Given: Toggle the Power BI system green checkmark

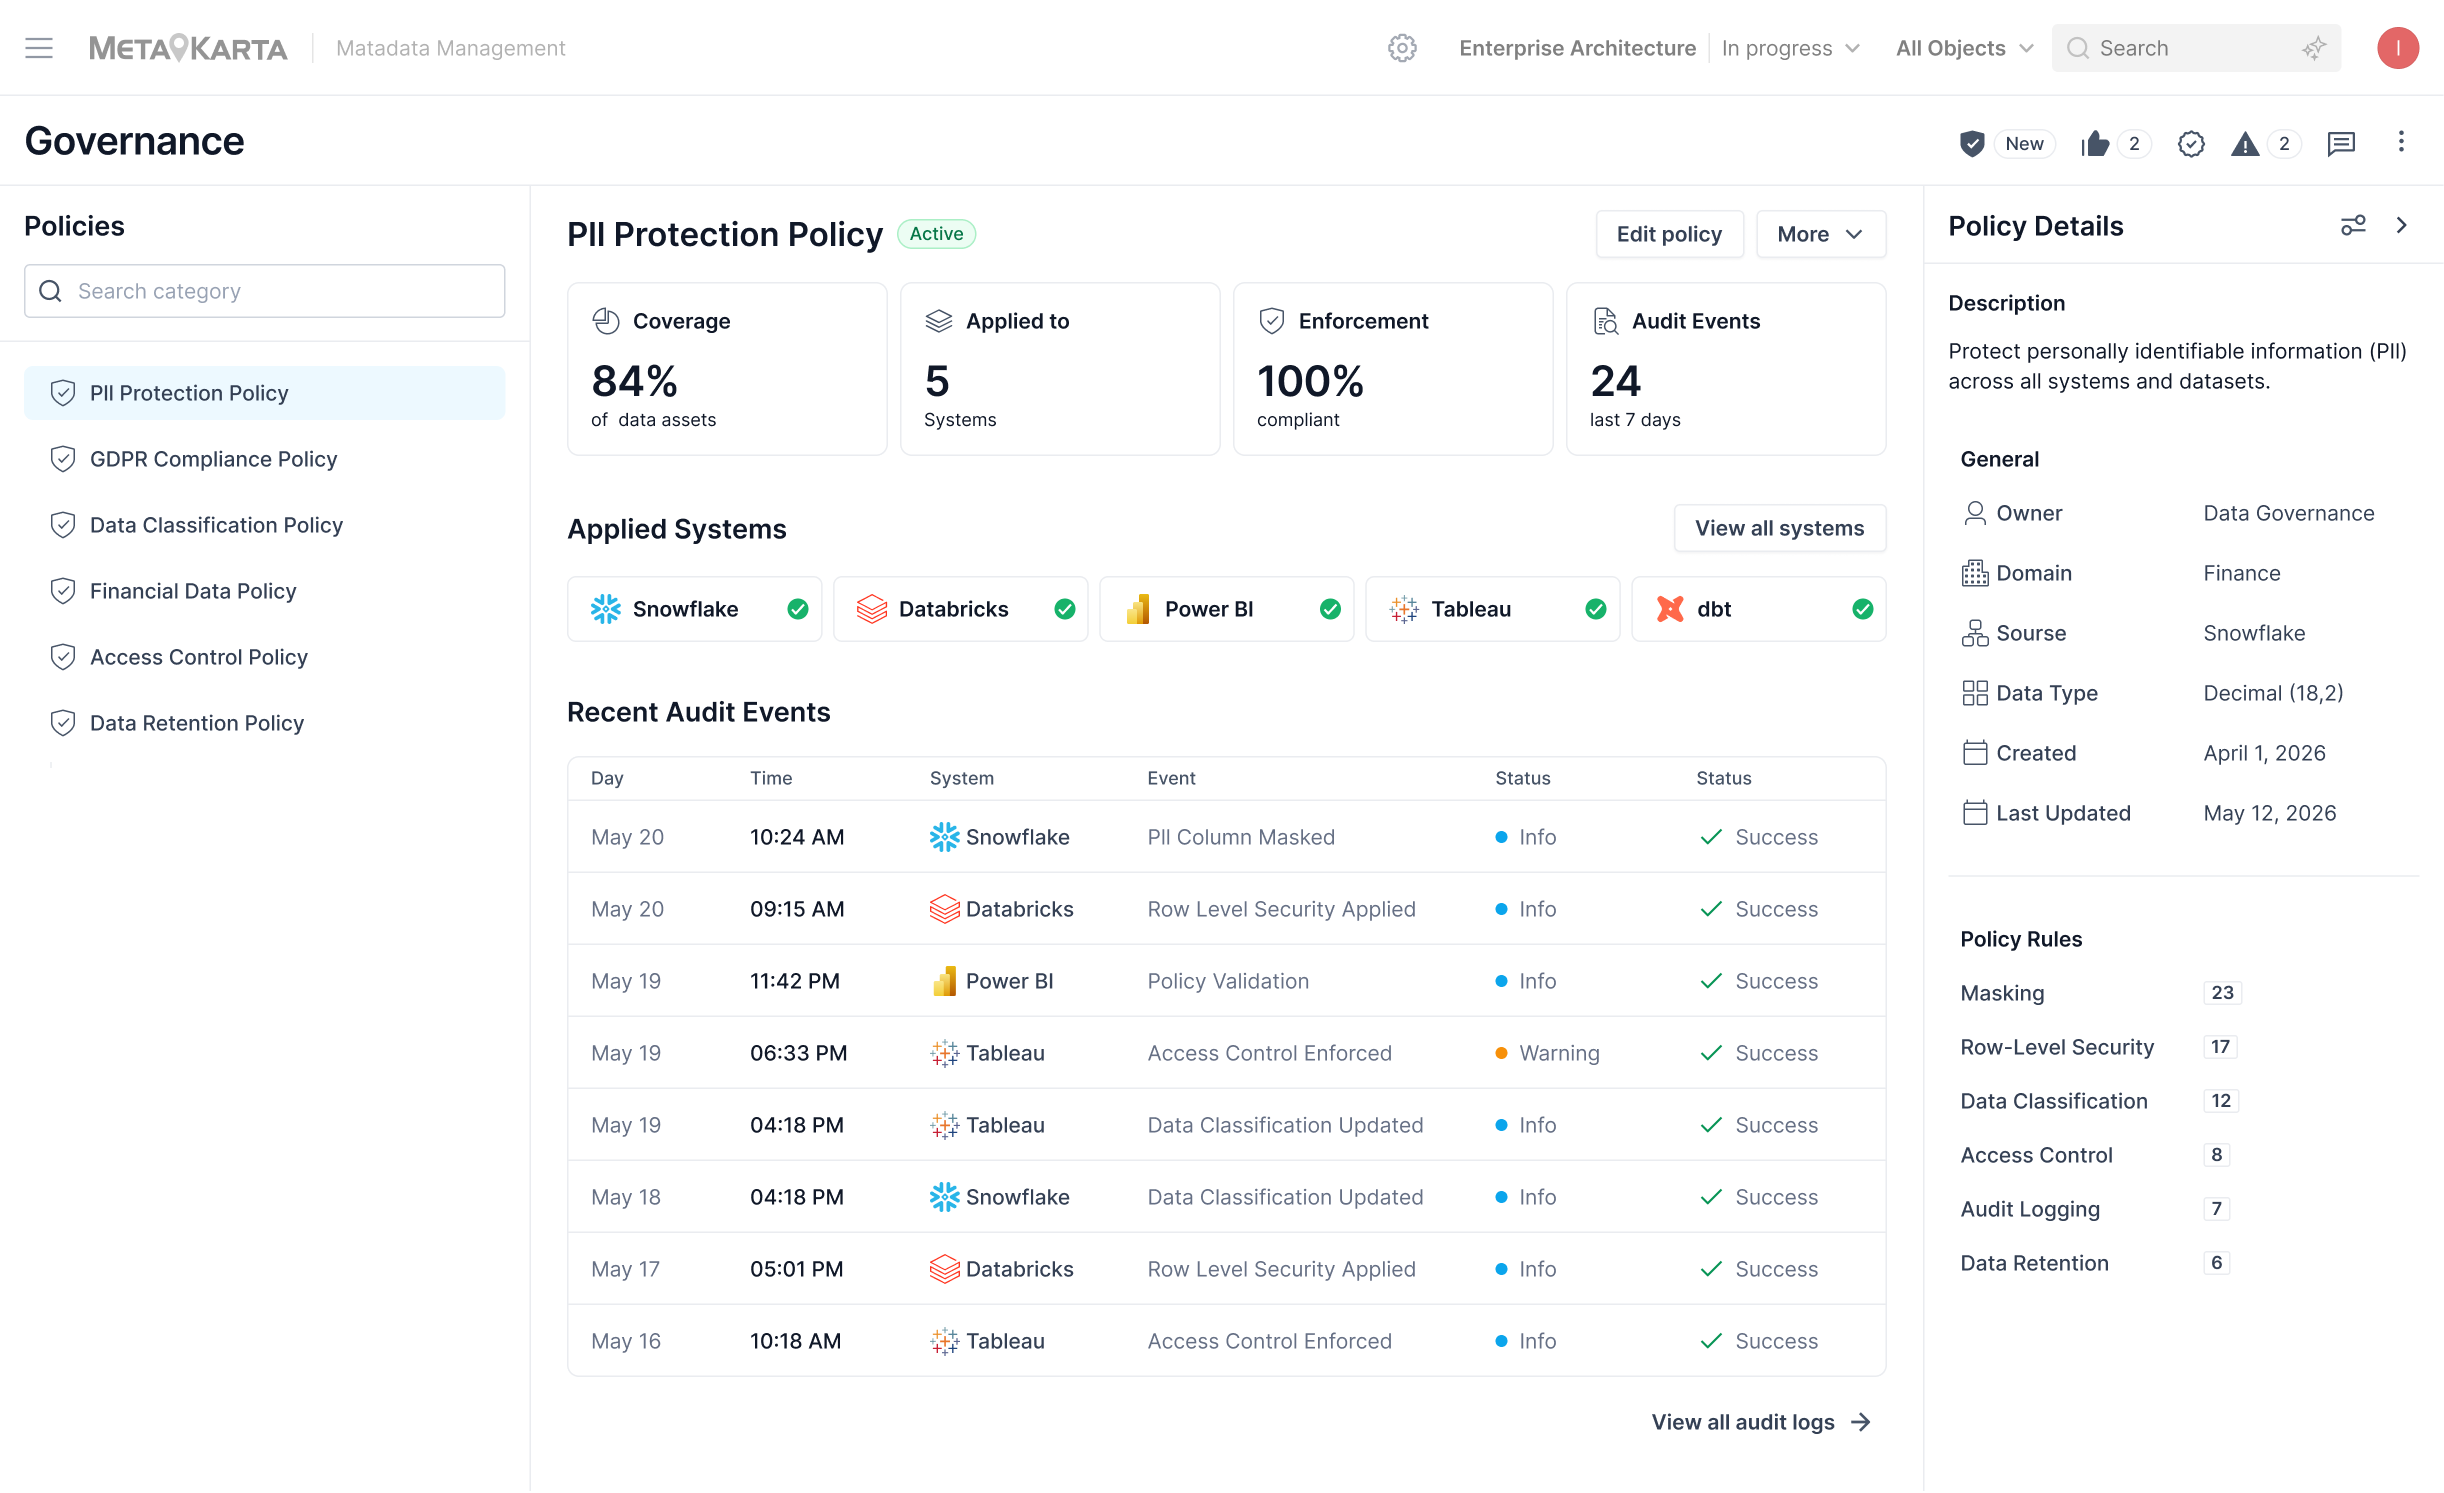Looking at the screenshot, I should 1330,609.
